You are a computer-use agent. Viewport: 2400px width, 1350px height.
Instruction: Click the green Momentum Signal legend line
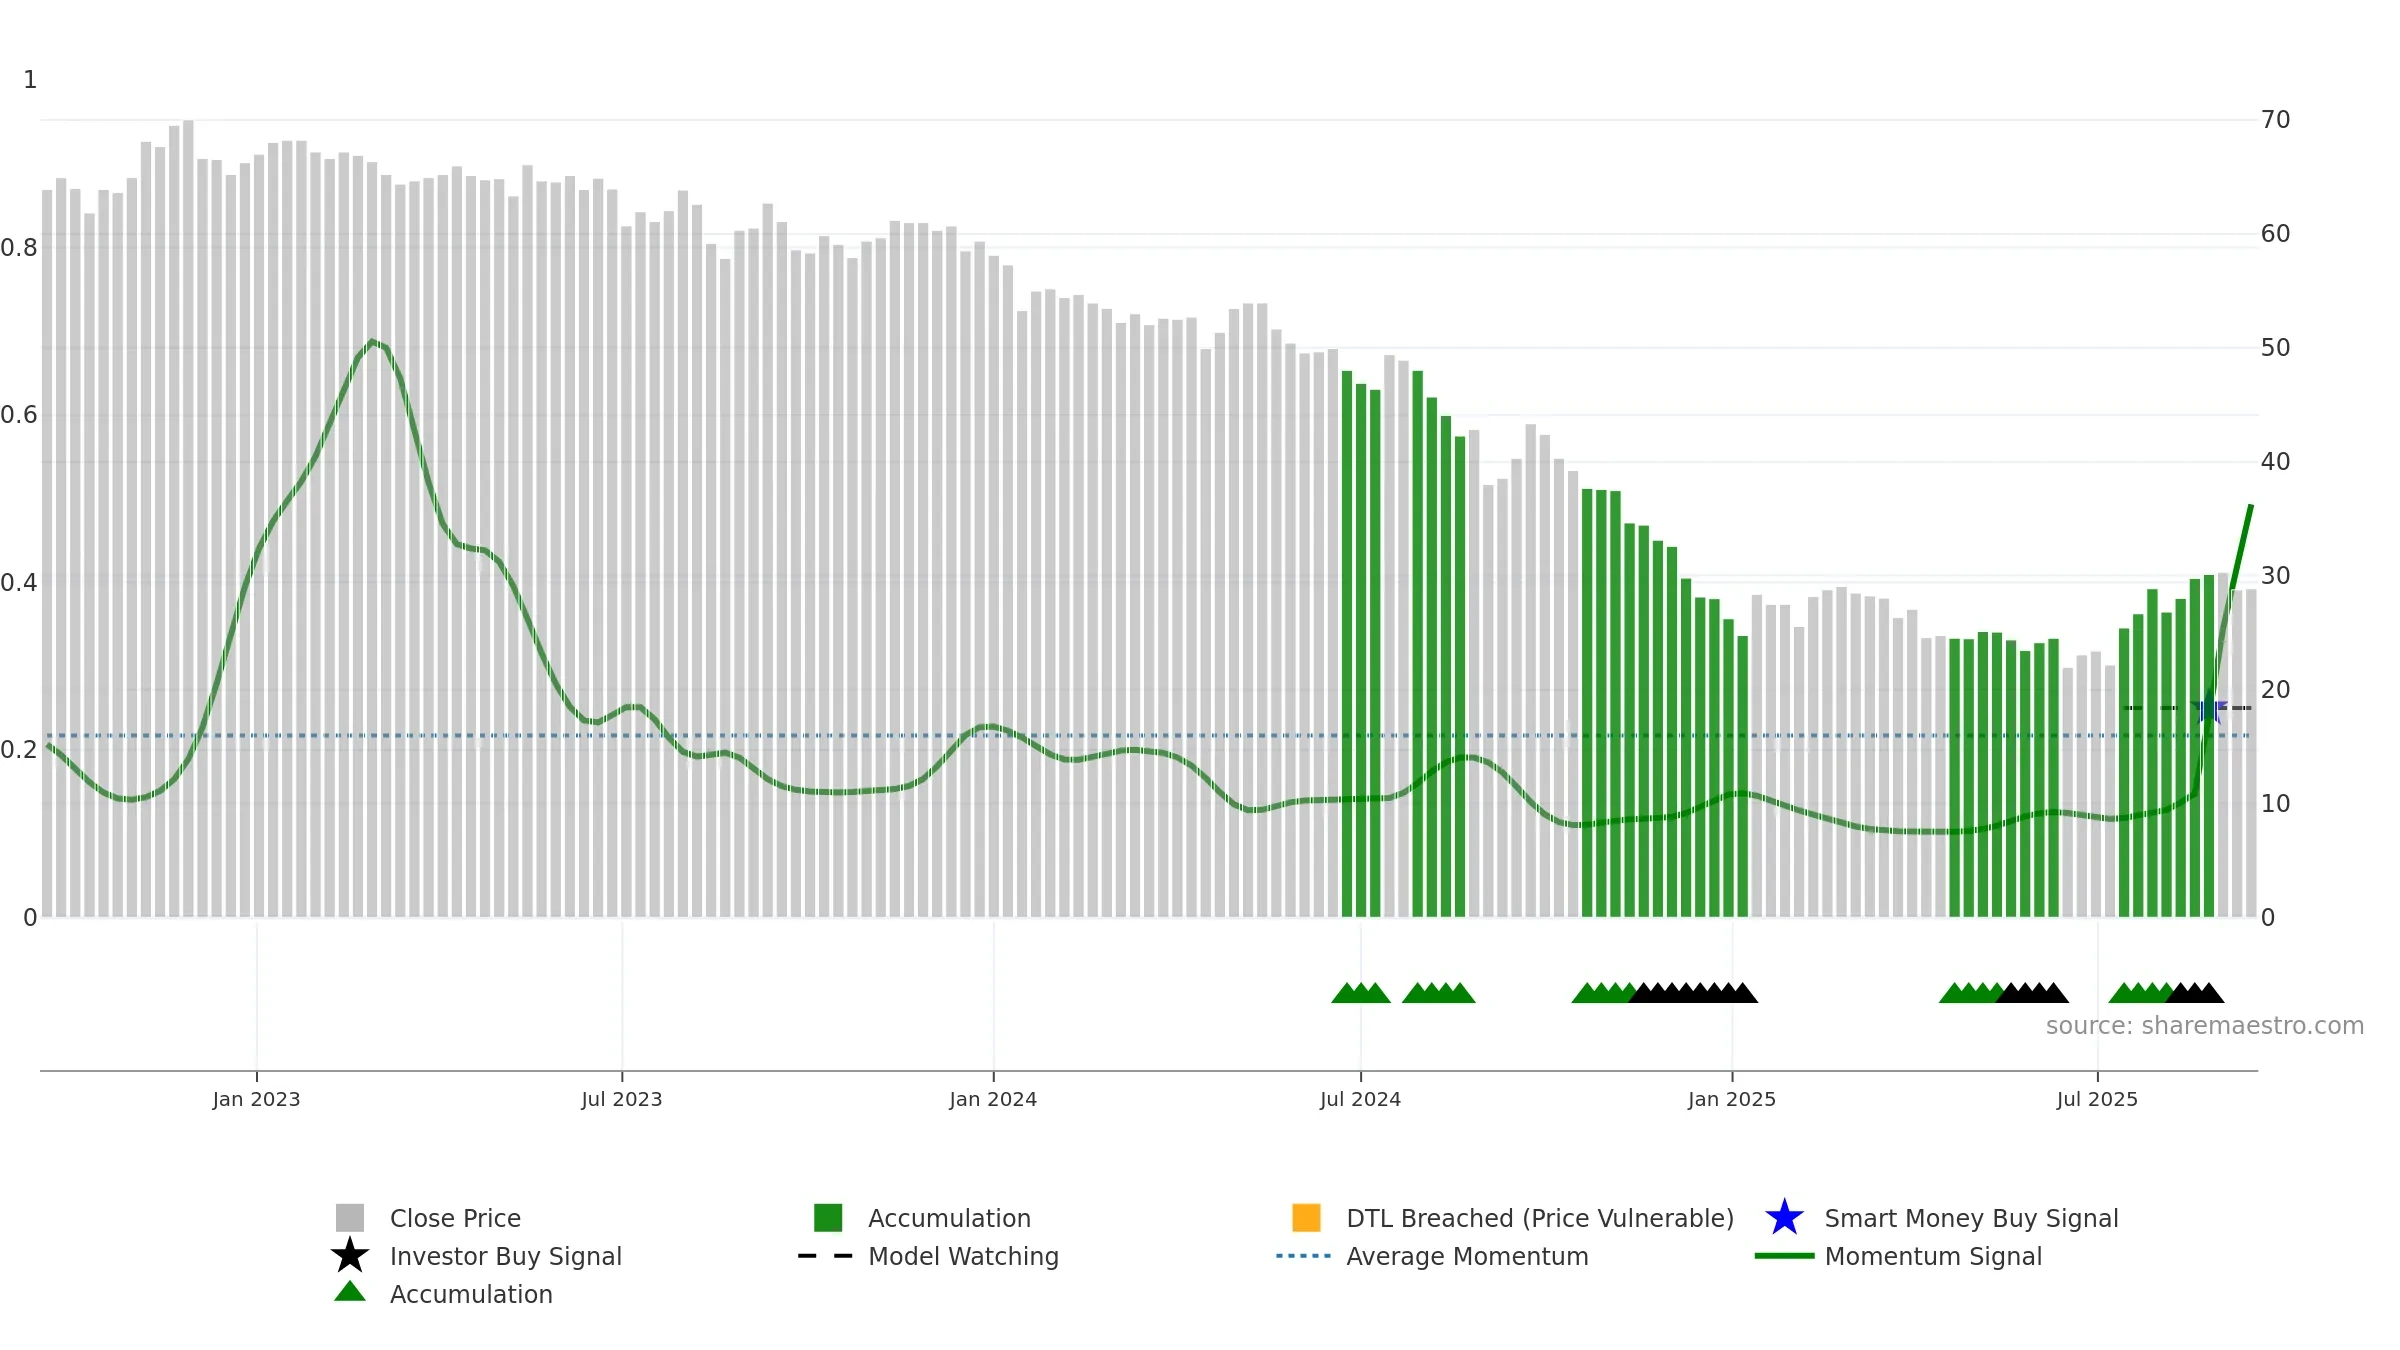[x=1784, y=1256]
